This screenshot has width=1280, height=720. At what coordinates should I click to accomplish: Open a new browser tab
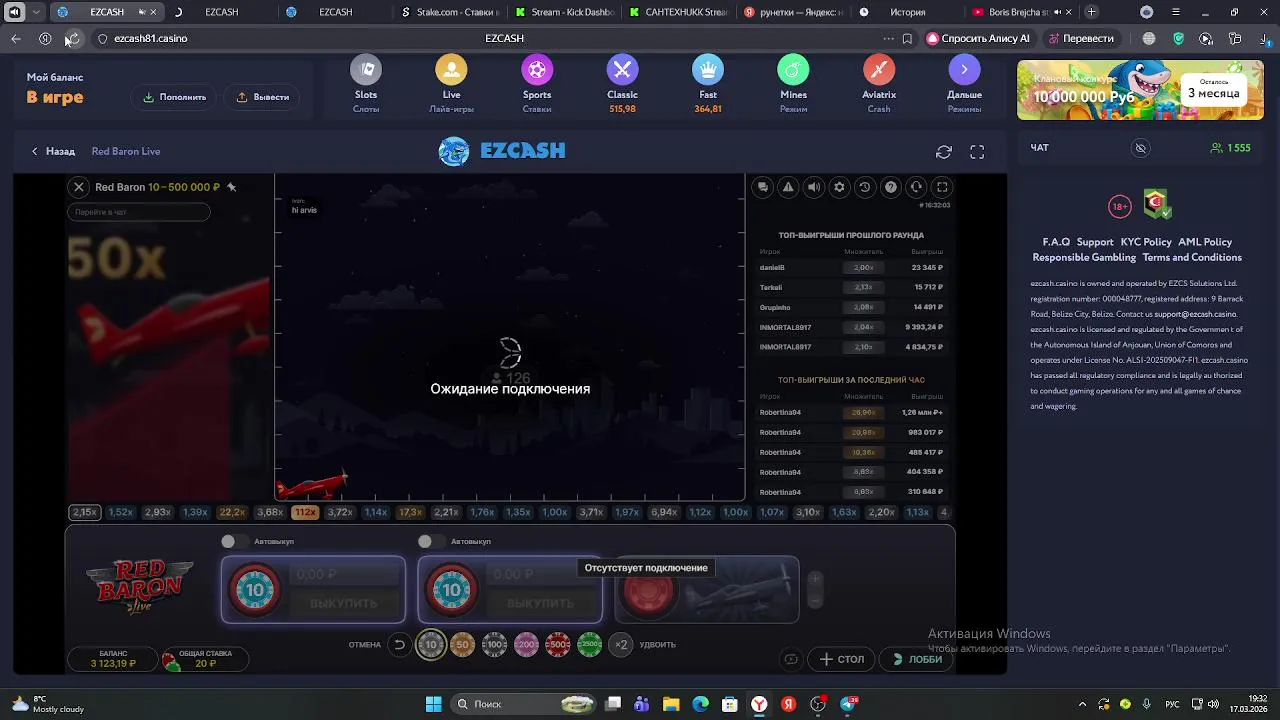(x=1091, y=12)
